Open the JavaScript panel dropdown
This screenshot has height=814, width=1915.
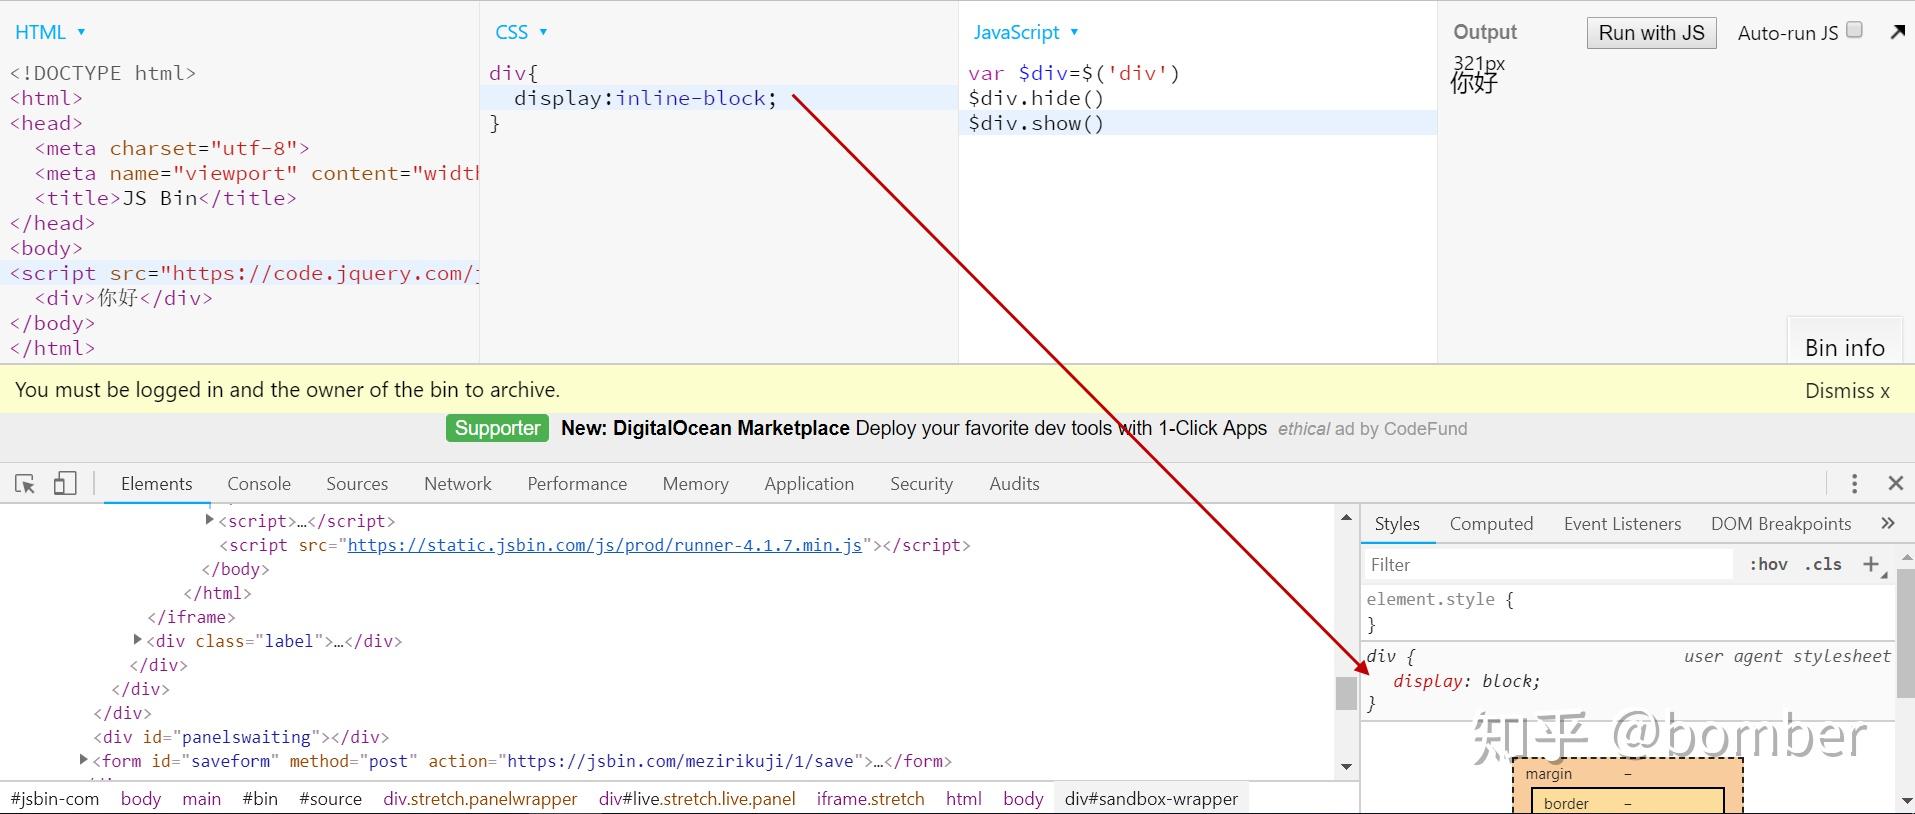coord(1026,32)
